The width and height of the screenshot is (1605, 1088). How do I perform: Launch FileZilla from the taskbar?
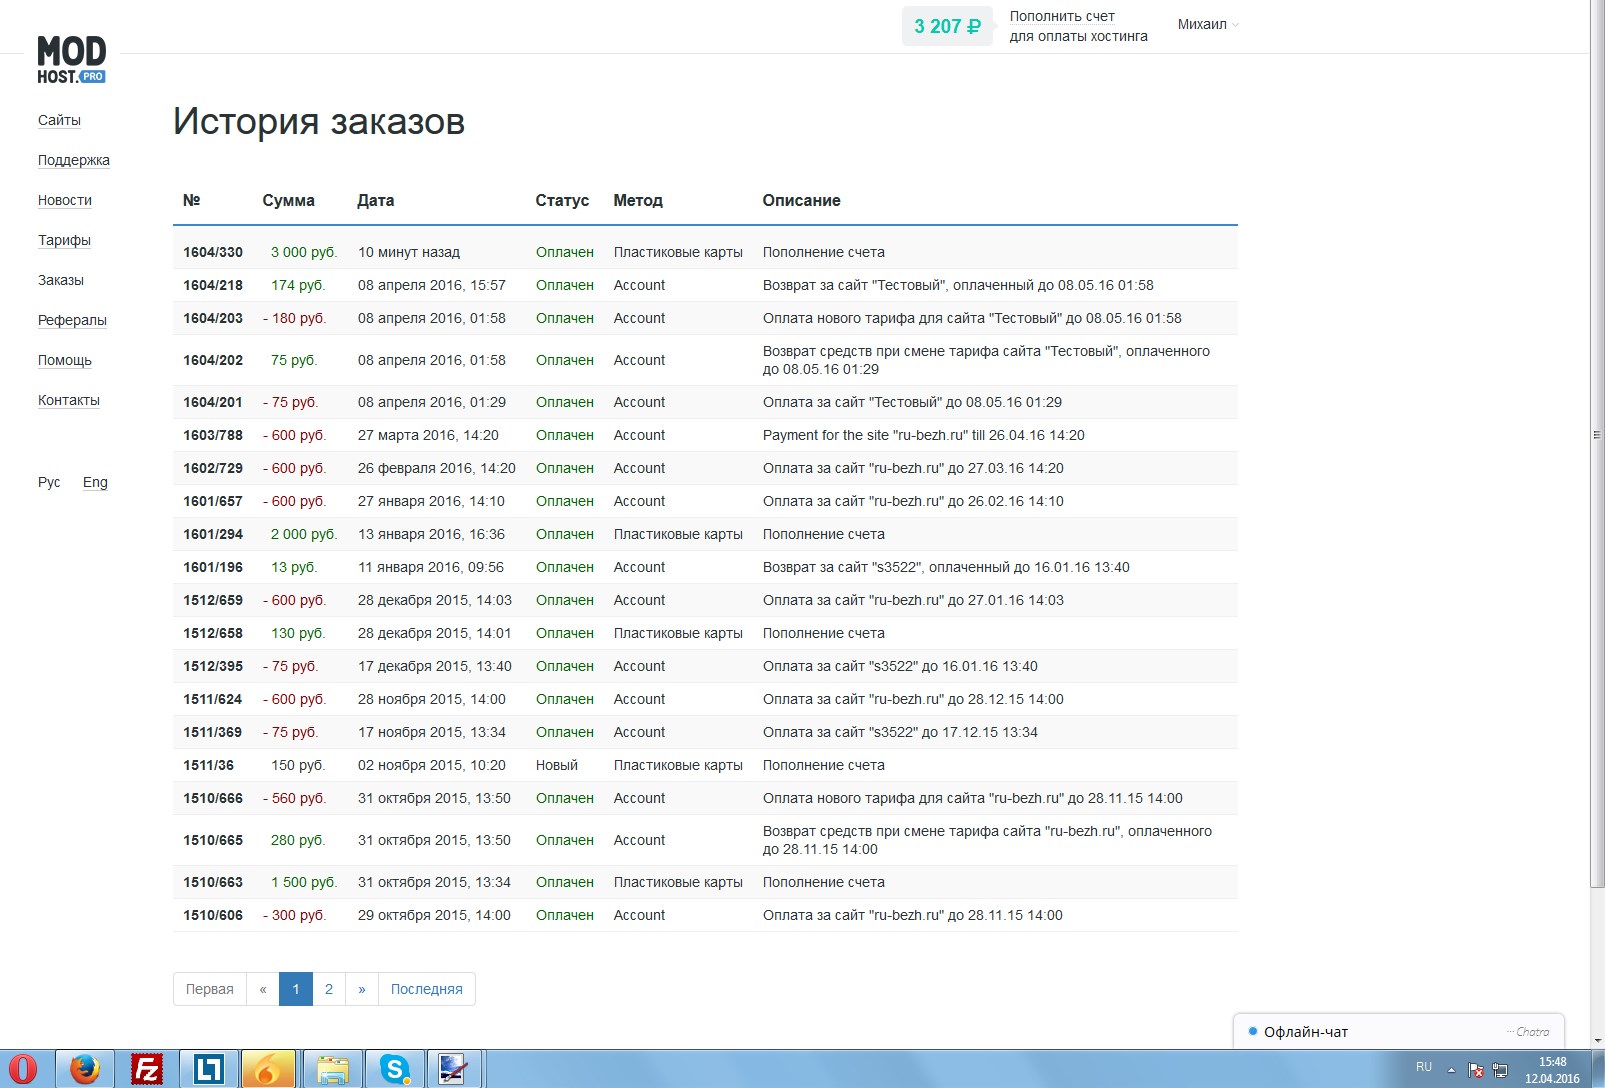coord(147,1069)
